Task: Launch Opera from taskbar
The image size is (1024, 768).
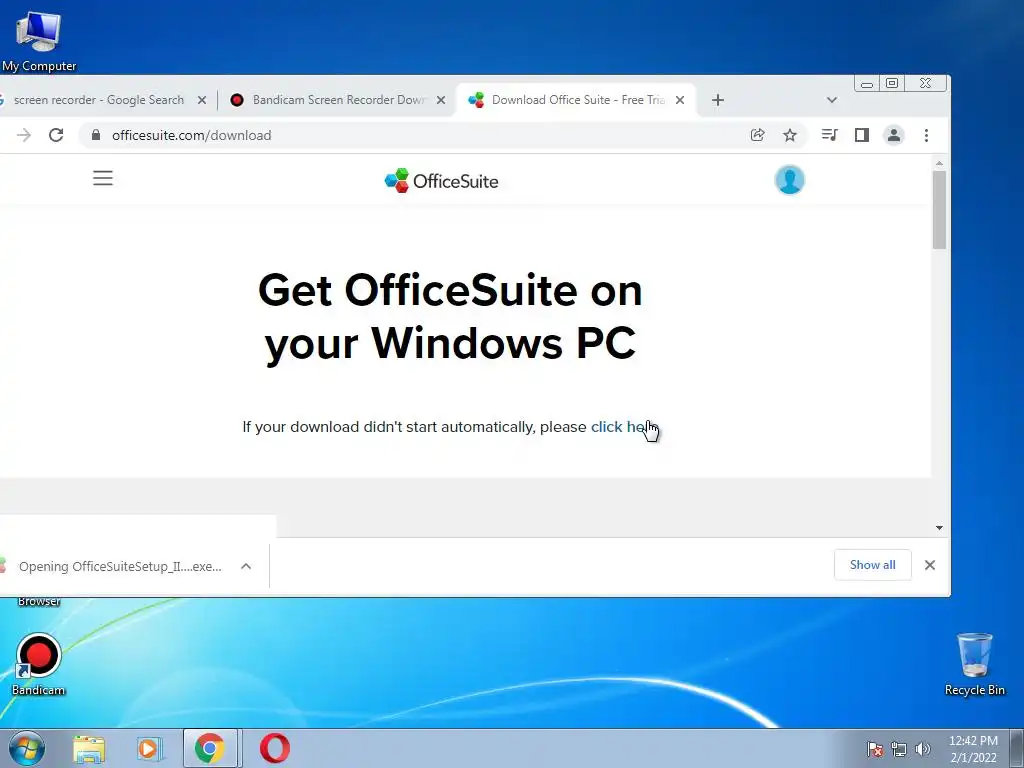Action: coord(275,748)
